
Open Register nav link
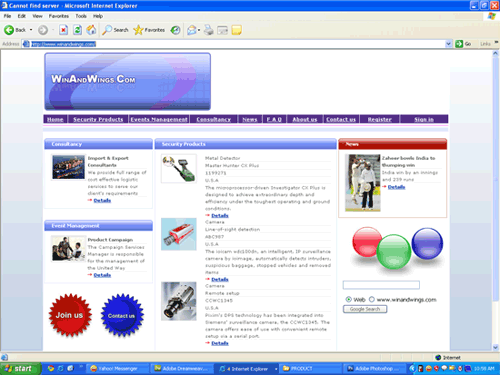(x=380, y=119)
